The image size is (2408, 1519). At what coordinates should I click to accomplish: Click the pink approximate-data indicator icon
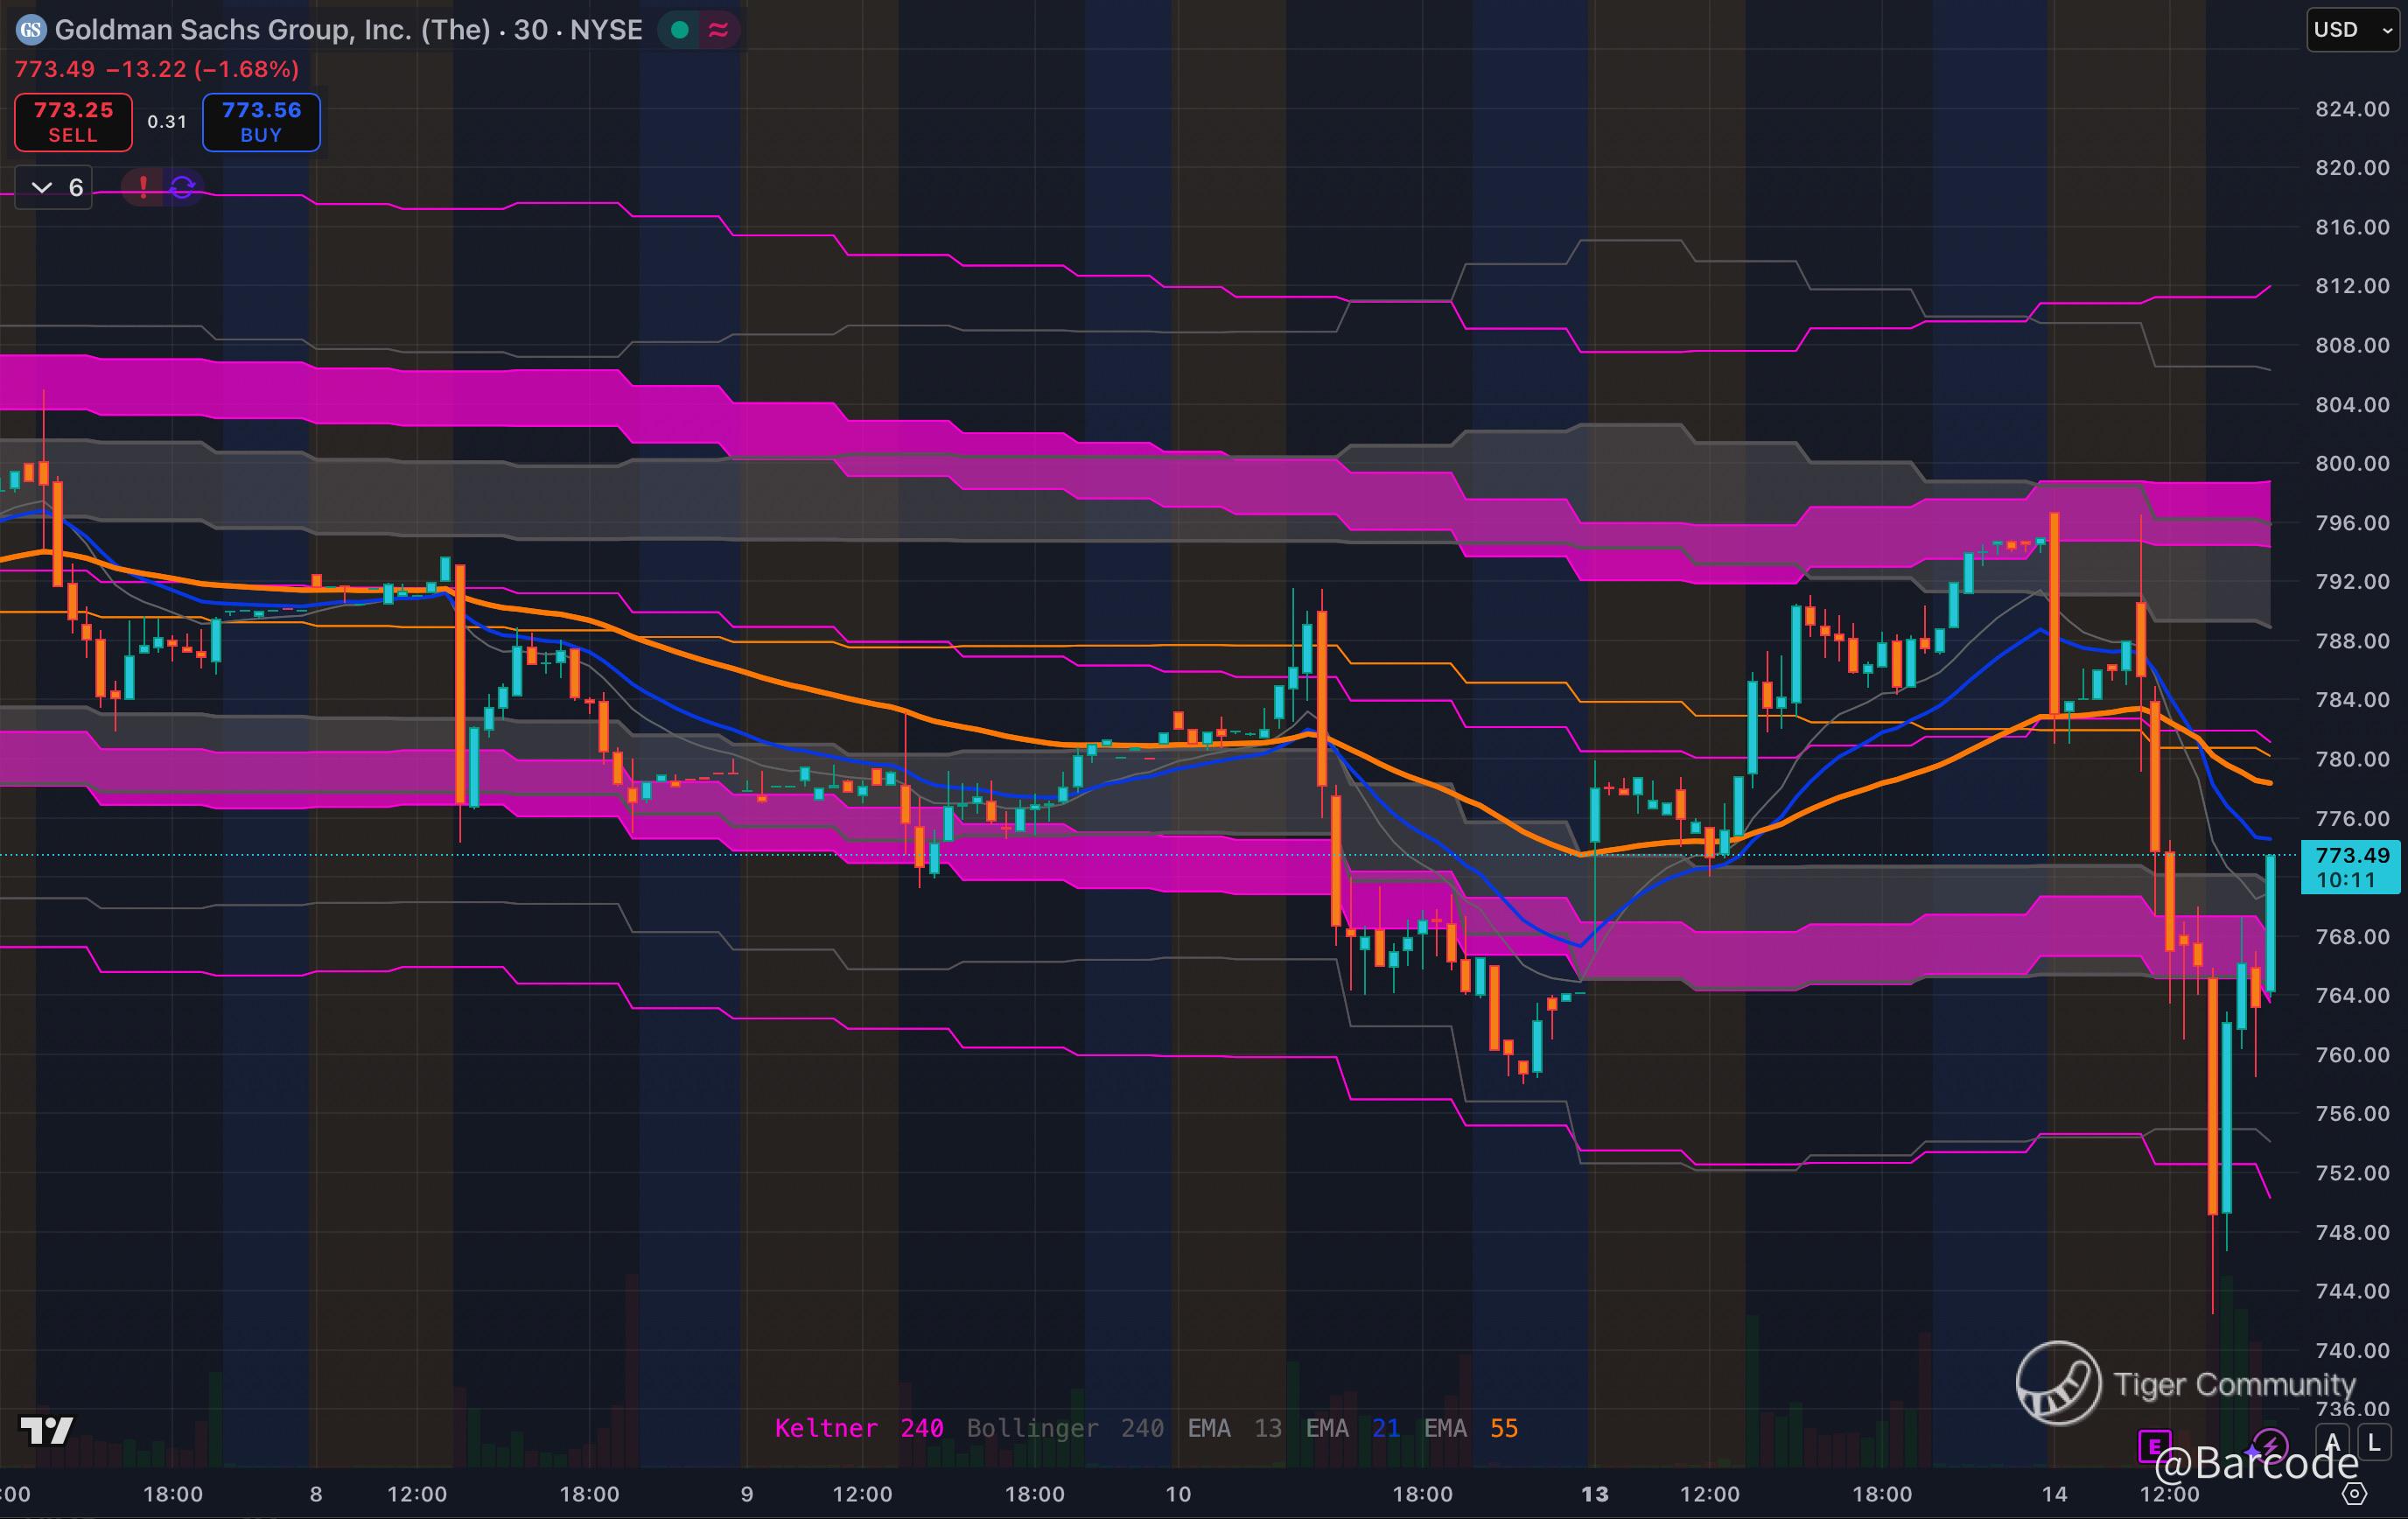(x=718, y=30)
